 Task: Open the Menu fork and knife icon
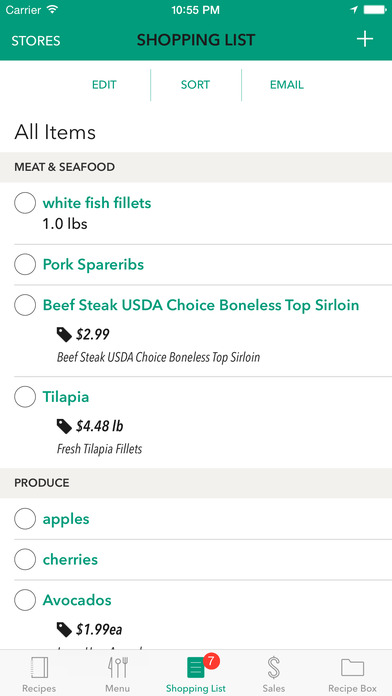click(x=118, y=668)
